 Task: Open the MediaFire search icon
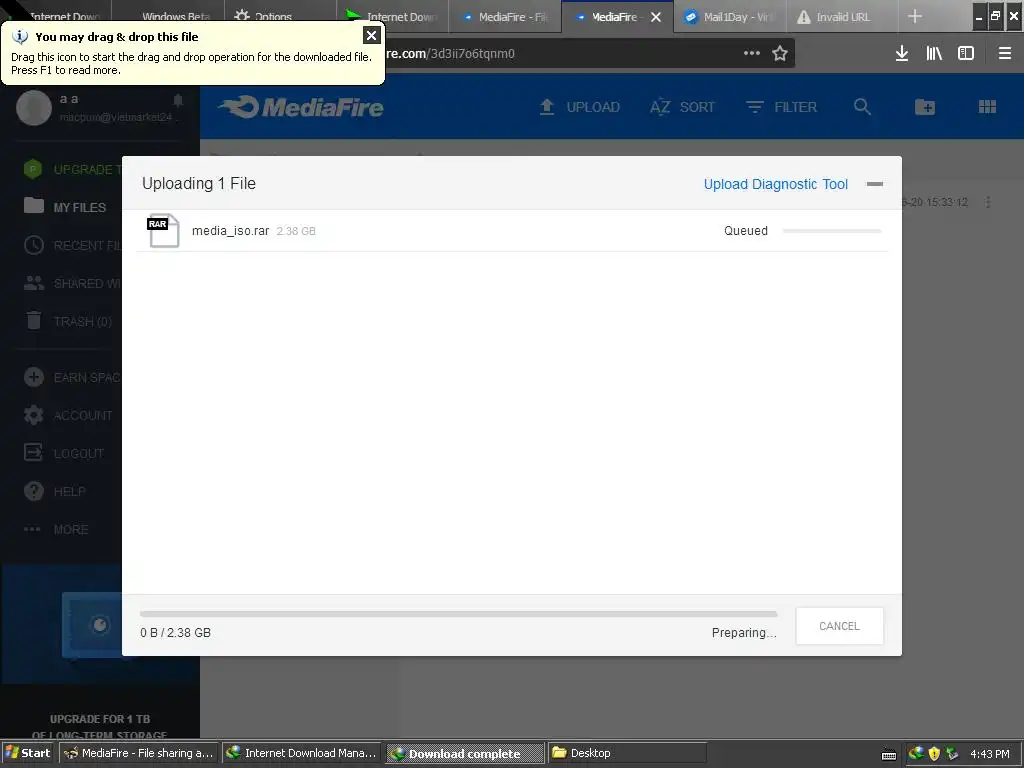pos(862,106)
